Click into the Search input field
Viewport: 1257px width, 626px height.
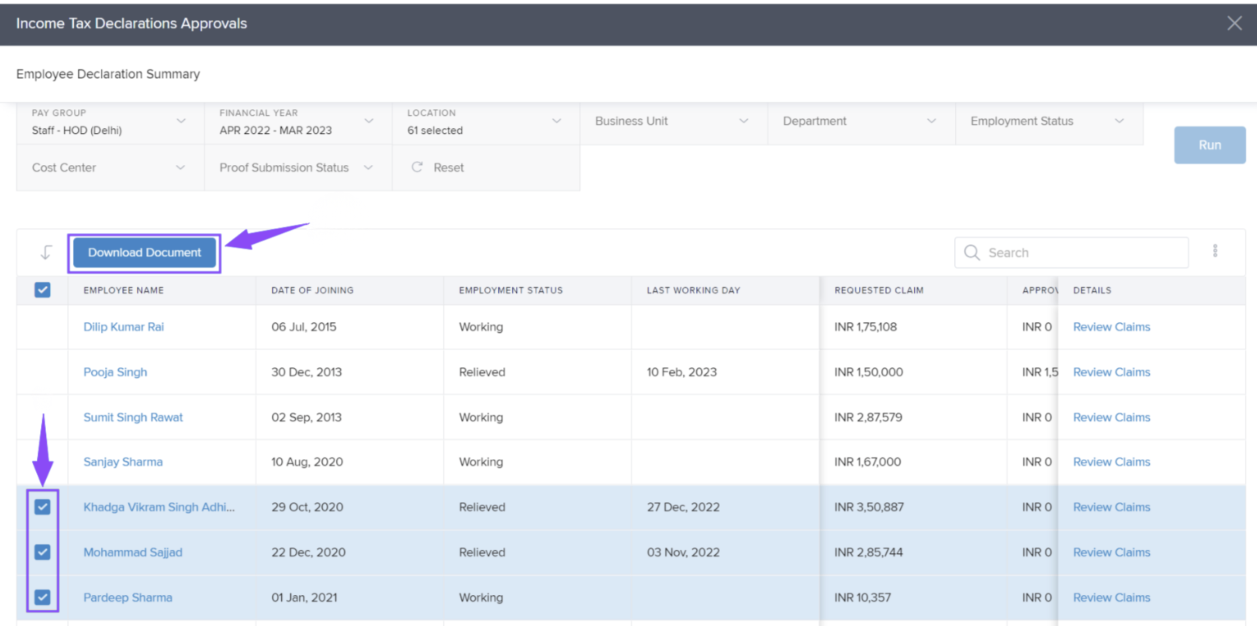[1082, 253]
